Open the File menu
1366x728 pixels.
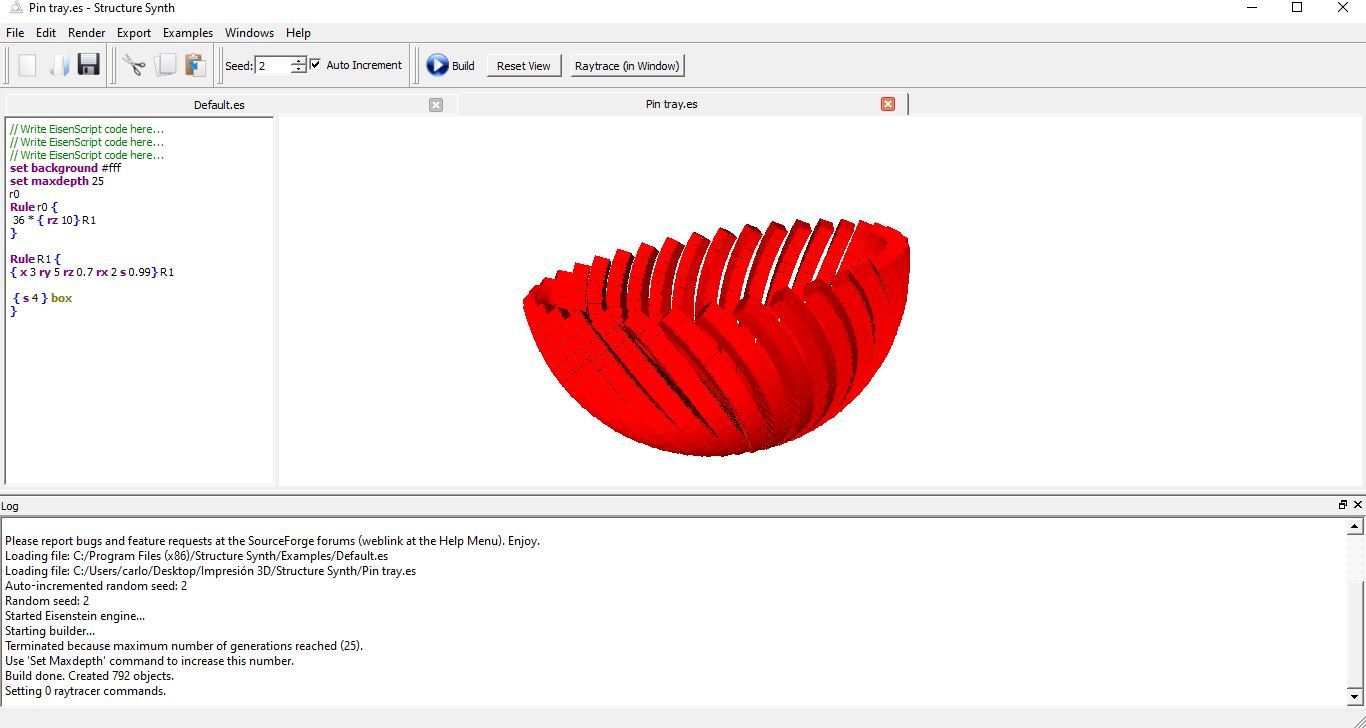(15, 33)
